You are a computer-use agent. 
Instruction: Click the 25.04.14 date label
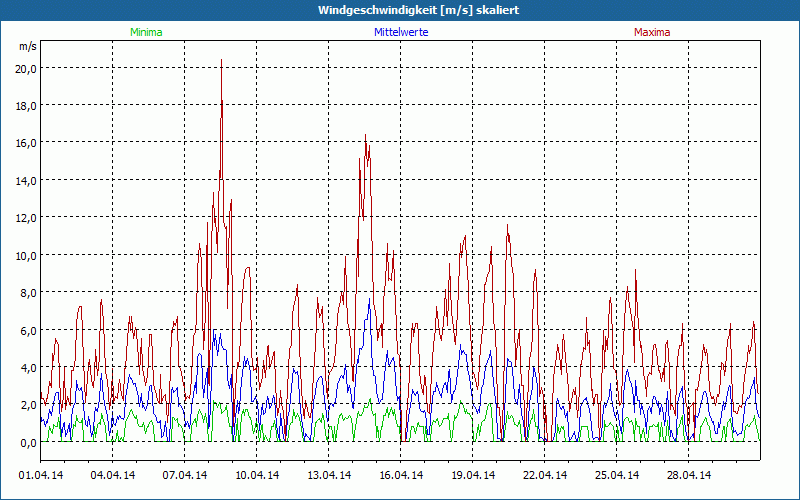tap(616, 476)
